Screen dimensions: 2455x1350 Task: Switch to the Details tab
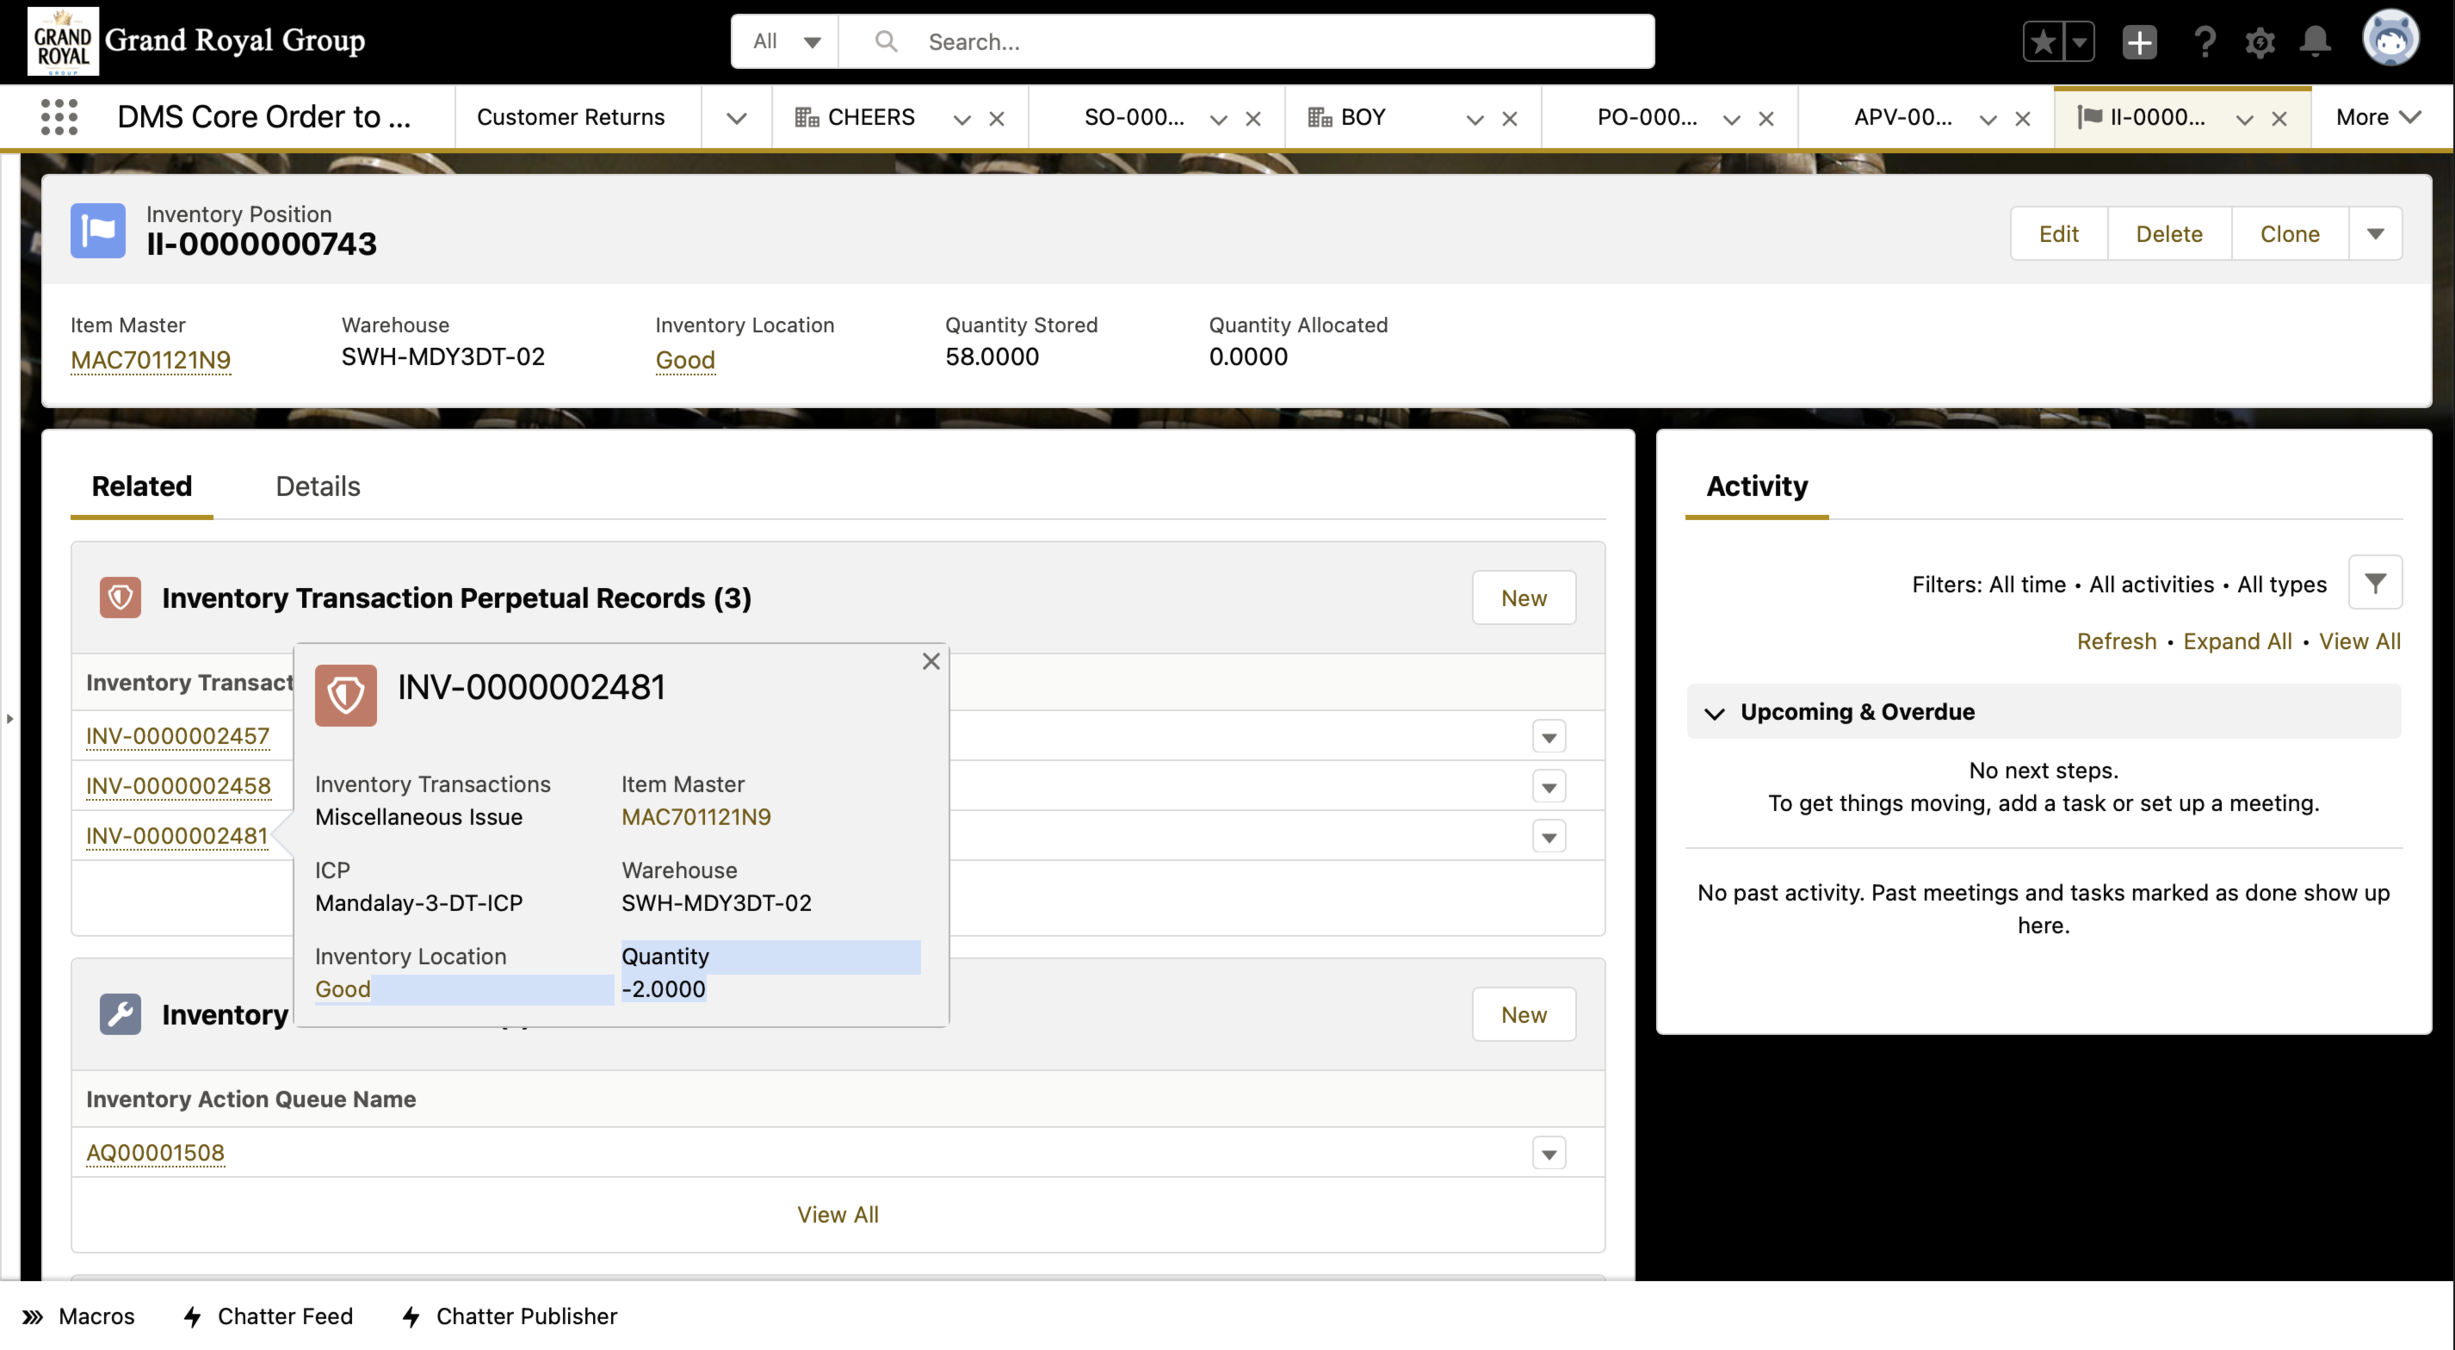pyautogui.click(x=317, y=486)
